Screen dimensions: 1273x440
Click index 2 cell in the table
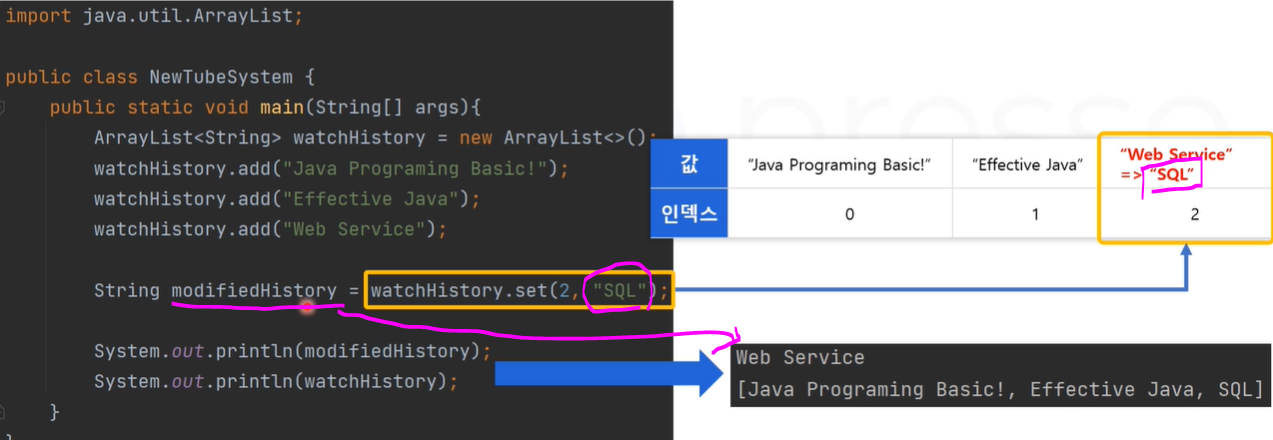pyautogui.click(x=1186, y=214)
